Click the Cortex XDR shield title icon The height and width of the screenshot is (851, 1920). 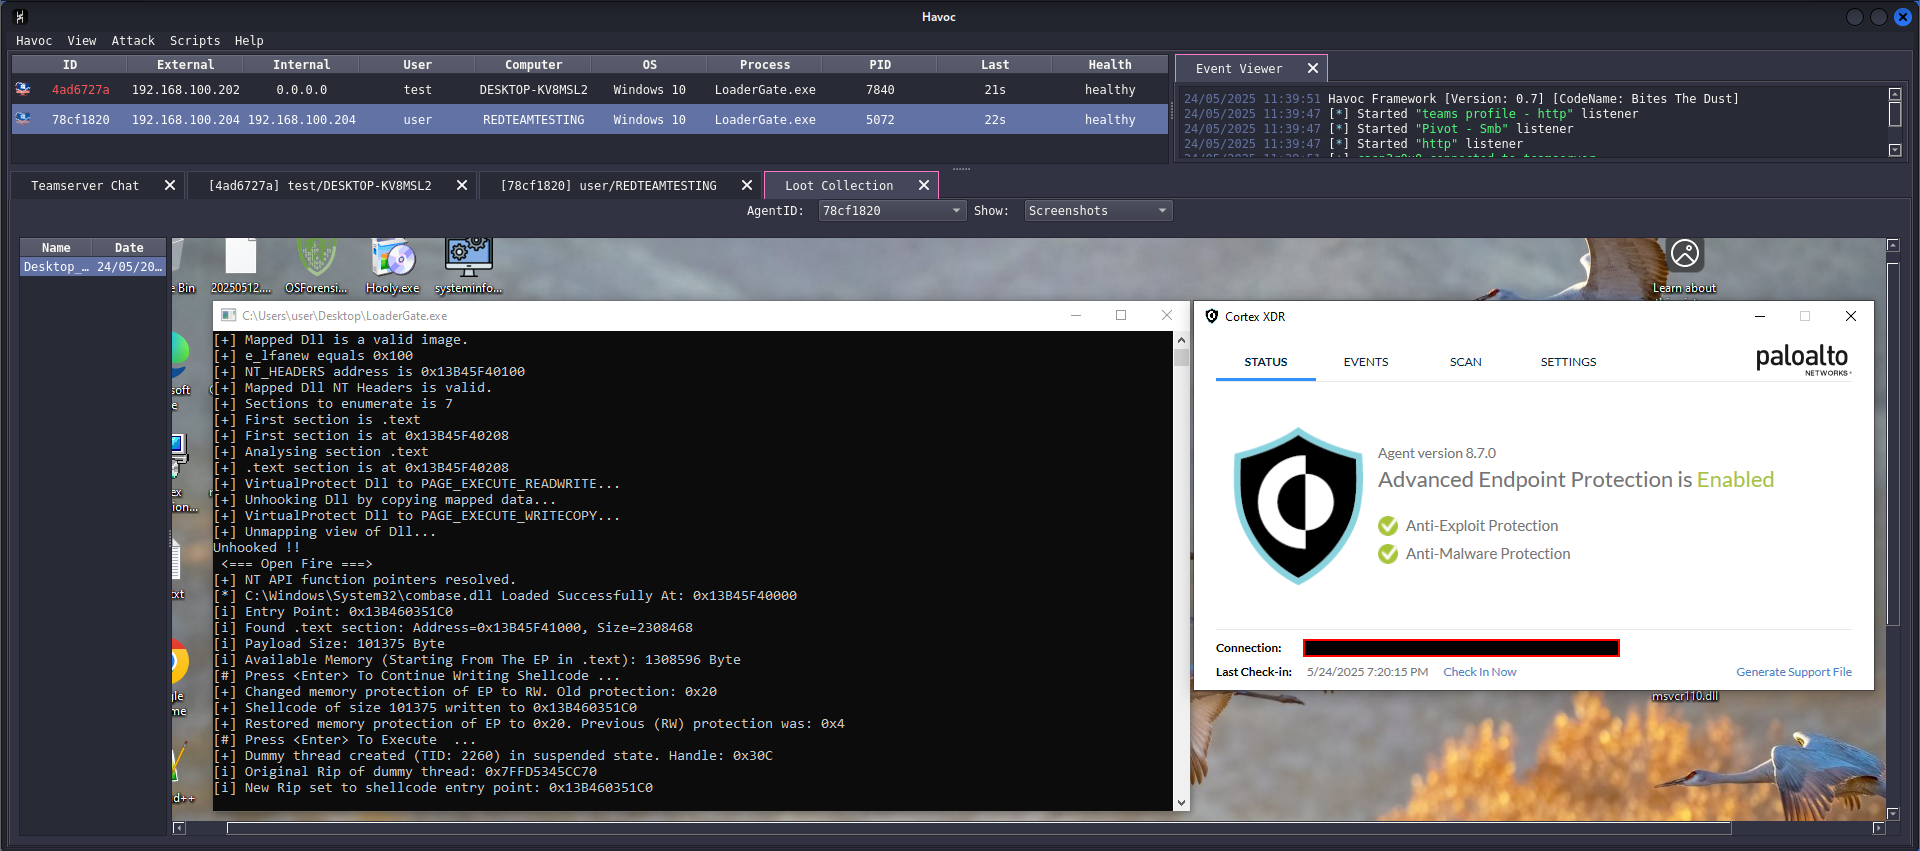click(x=1212, y=316)
